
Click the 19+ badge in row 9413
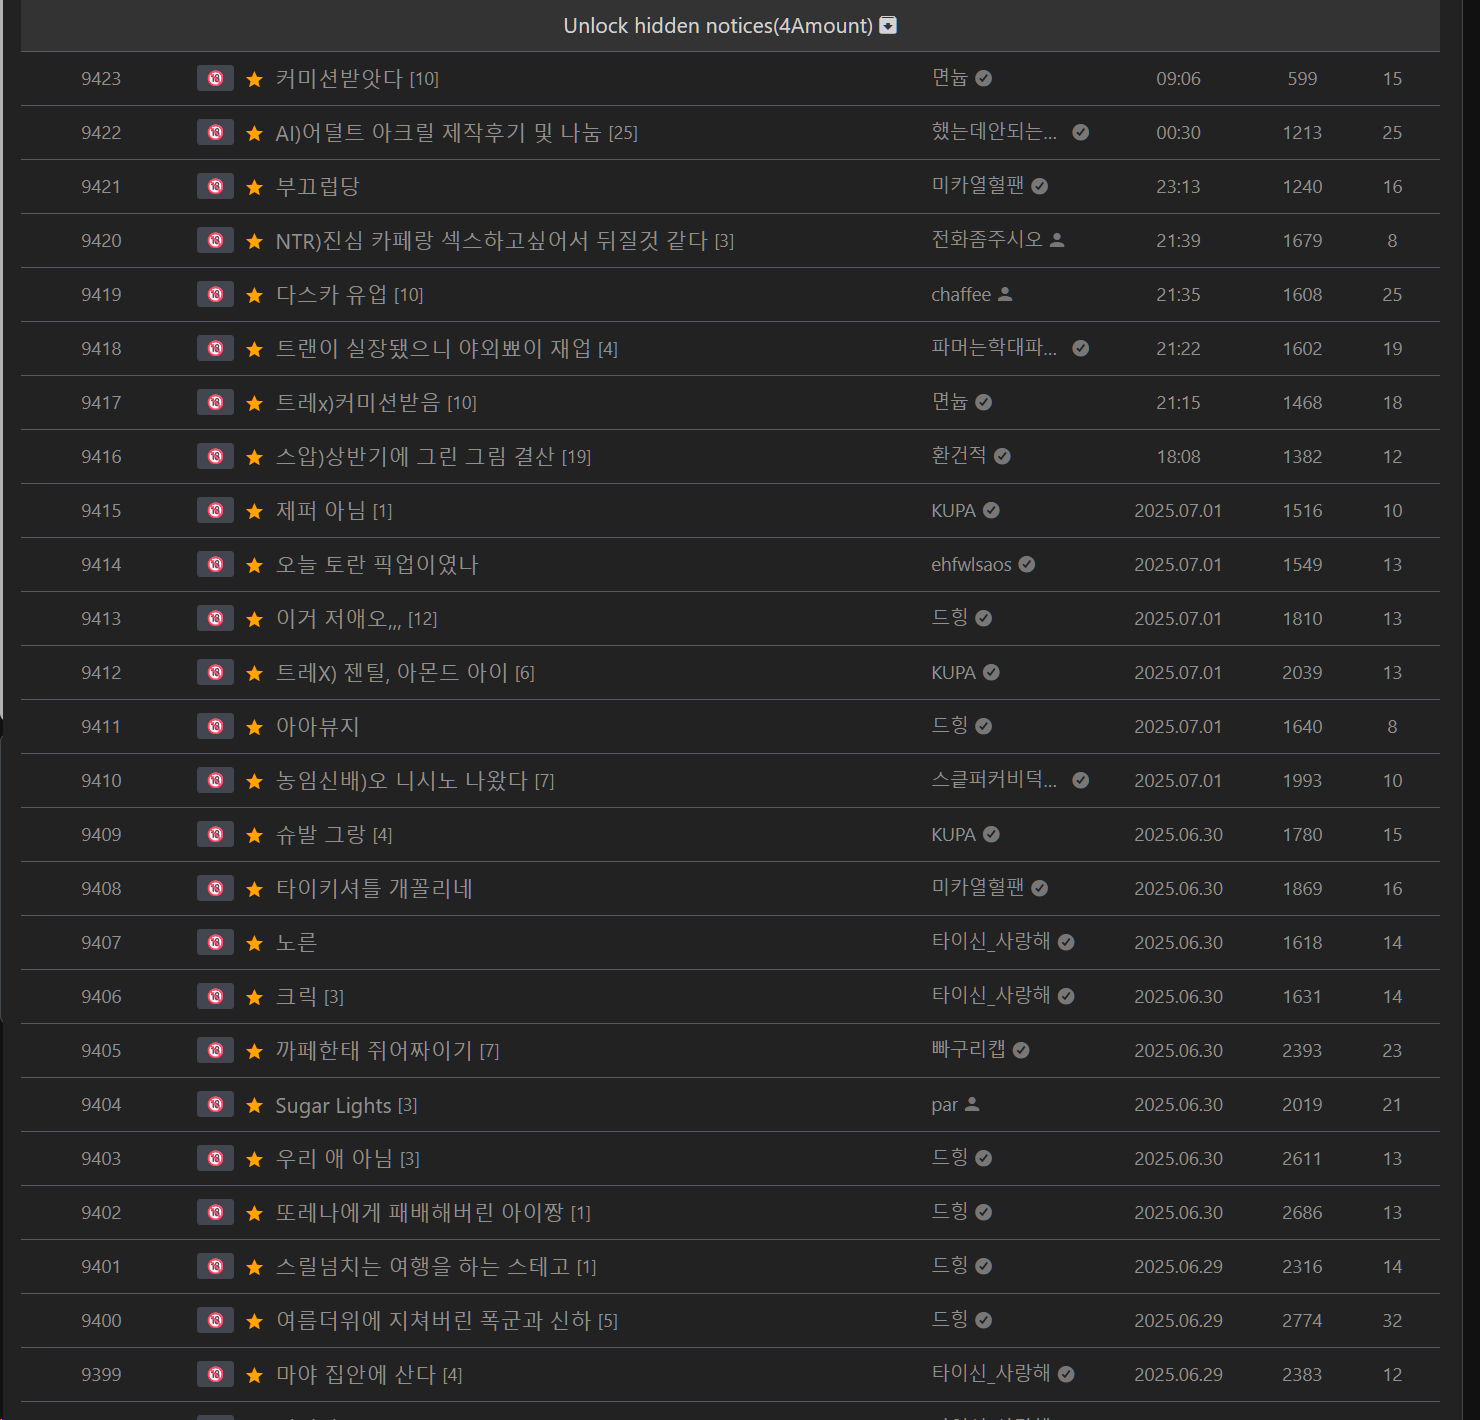[215, 618]
